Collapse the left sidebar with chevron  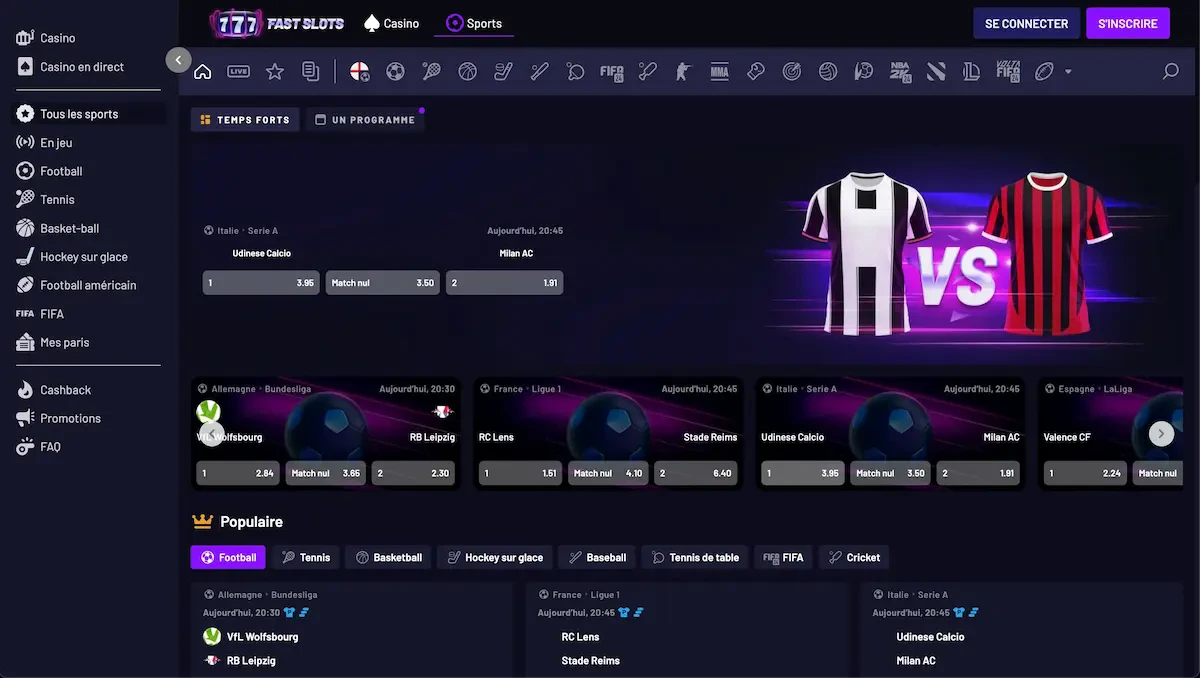click(178, 60)
